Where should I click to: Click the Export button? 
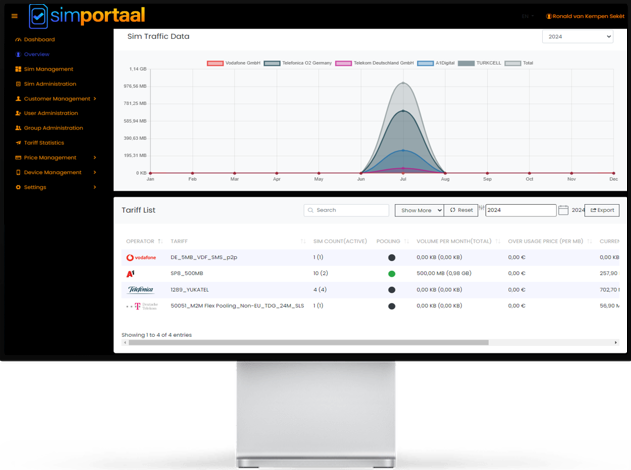click(x=602, y=210)
